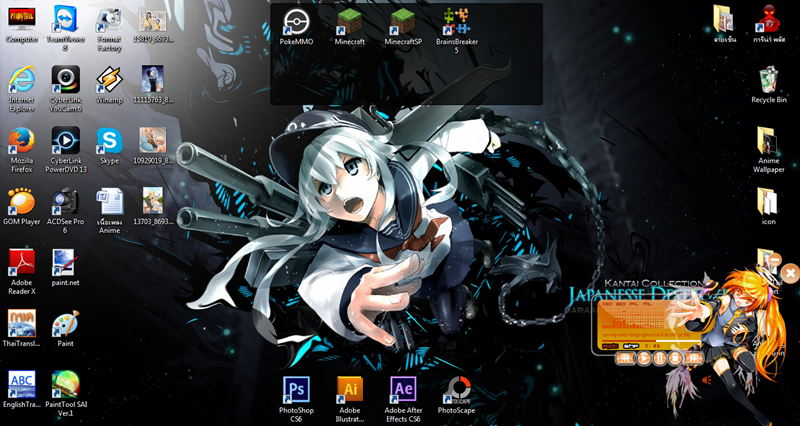This screenshot has height=426, width=800.
Task: Open Adobe Reader X
Action: point(22,271)
